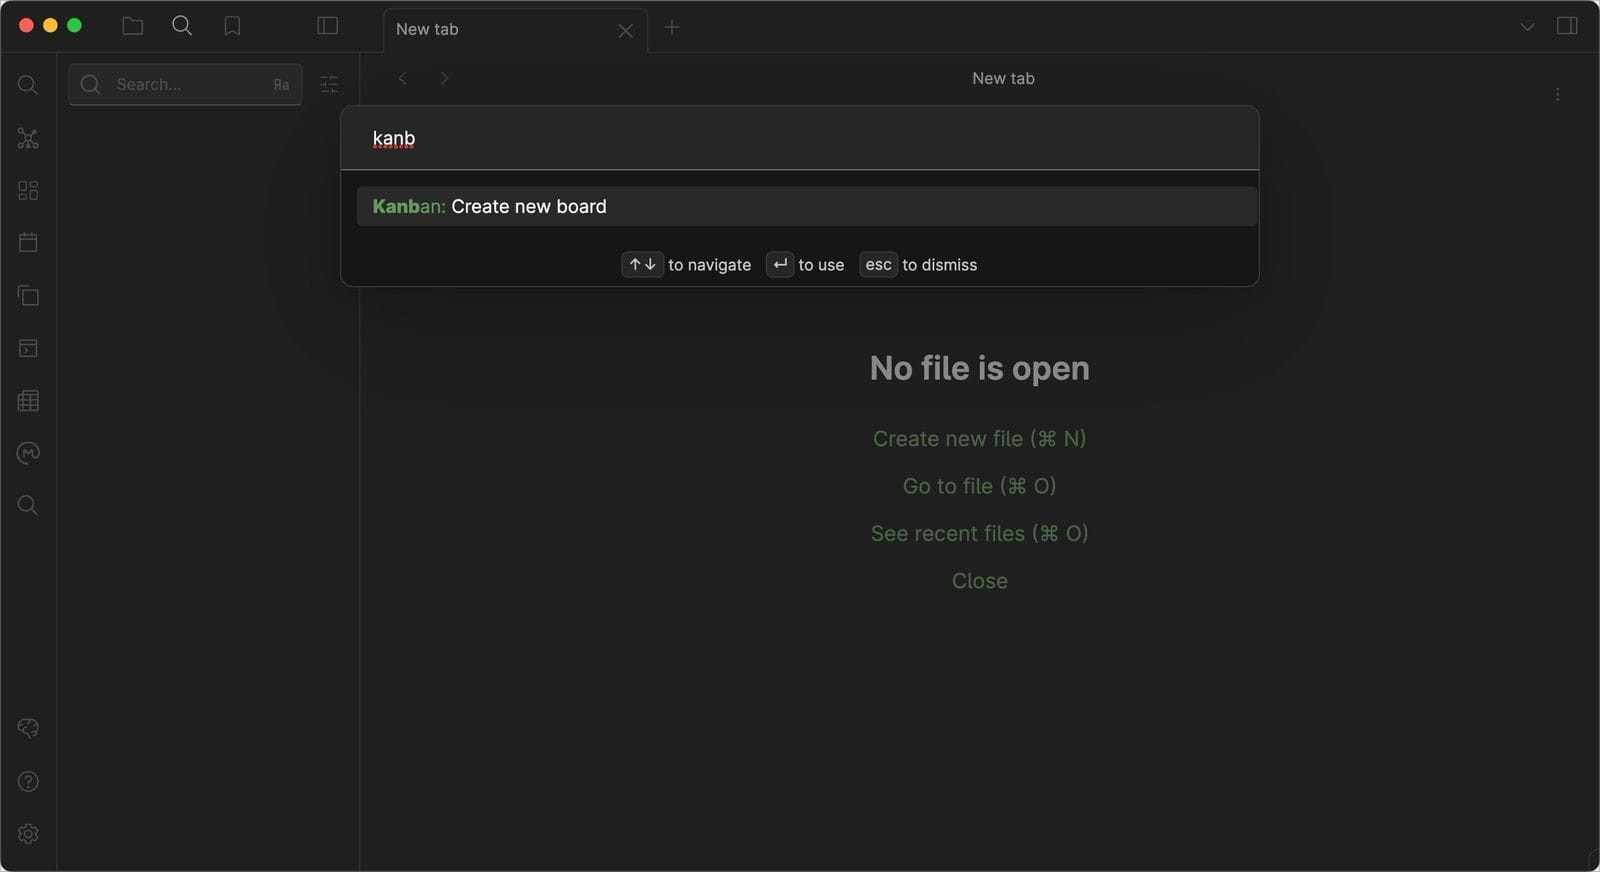Open help question mark icon
This screenshot has width=1600, height=872.
tap(28, 781)
